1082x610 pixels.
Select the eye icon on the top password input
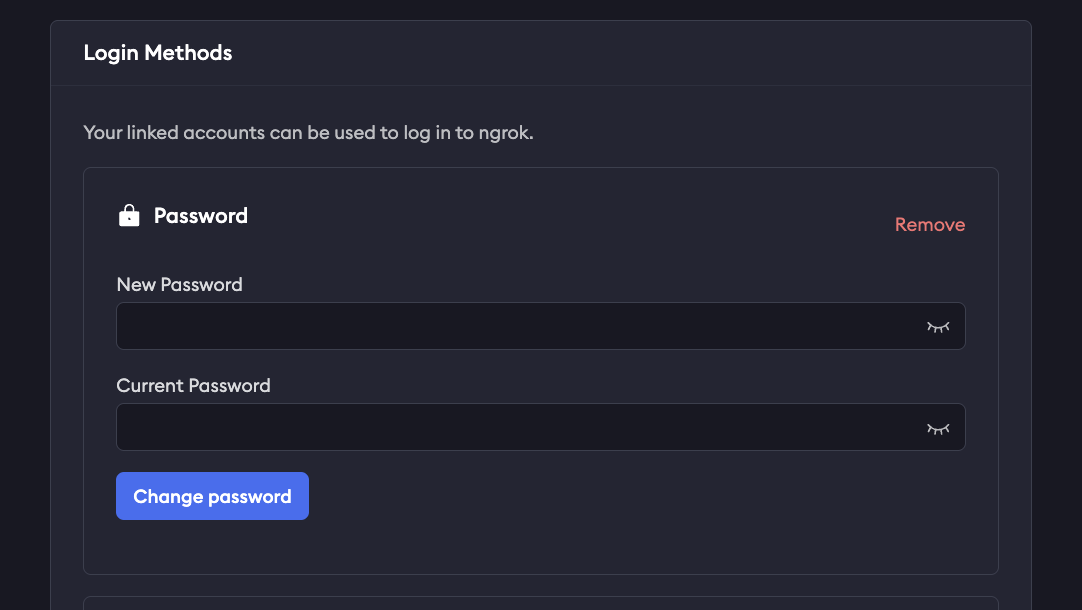[938, 326]
